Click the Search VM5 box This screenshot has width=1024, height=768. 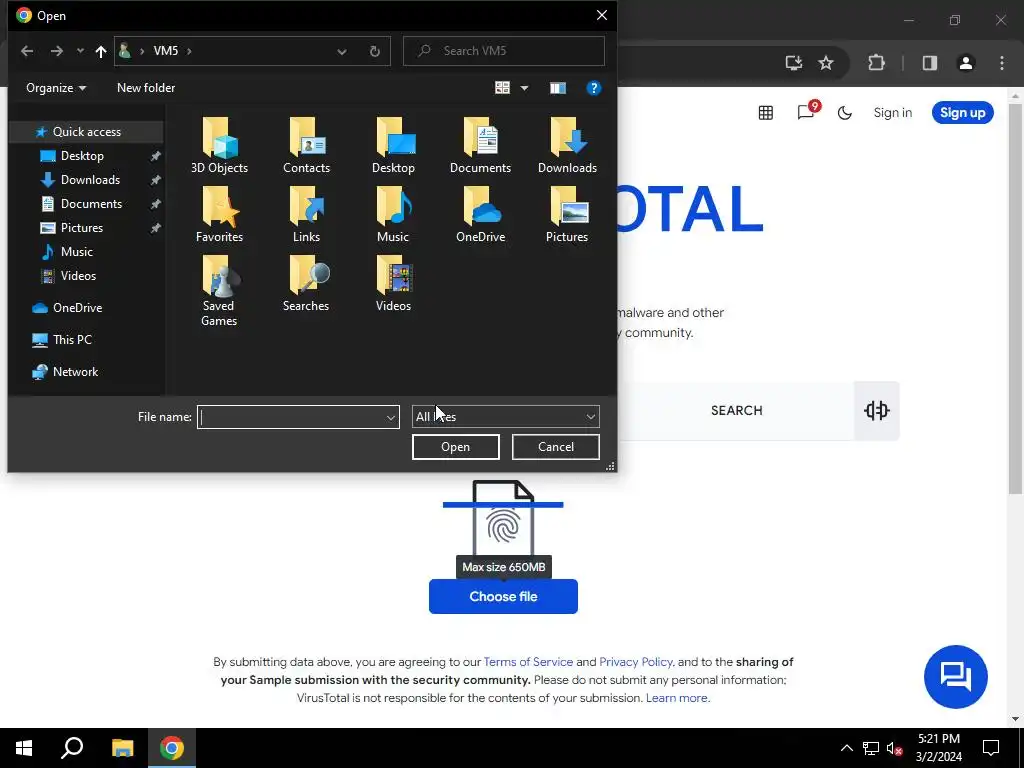click(504, 51)
